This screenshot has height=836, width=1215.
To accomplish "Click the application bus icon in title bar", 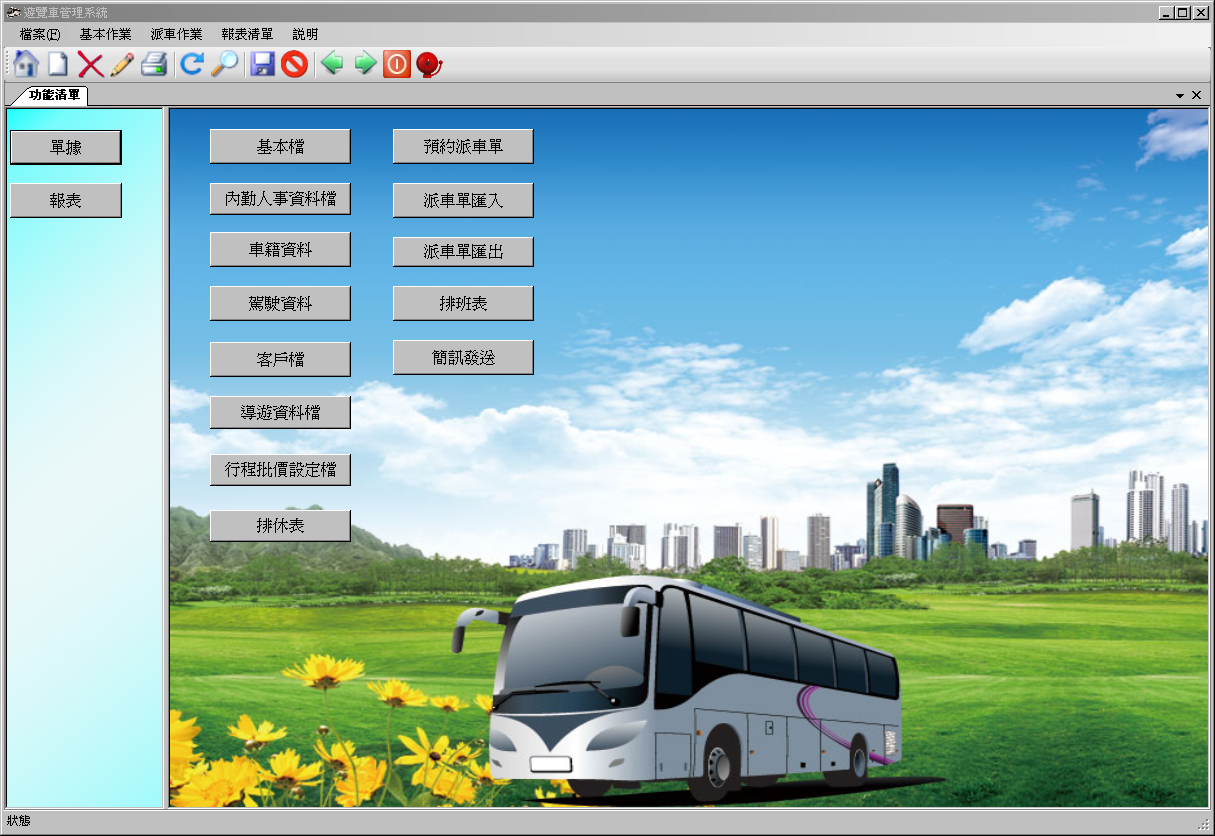I will (x=13, y=12).
